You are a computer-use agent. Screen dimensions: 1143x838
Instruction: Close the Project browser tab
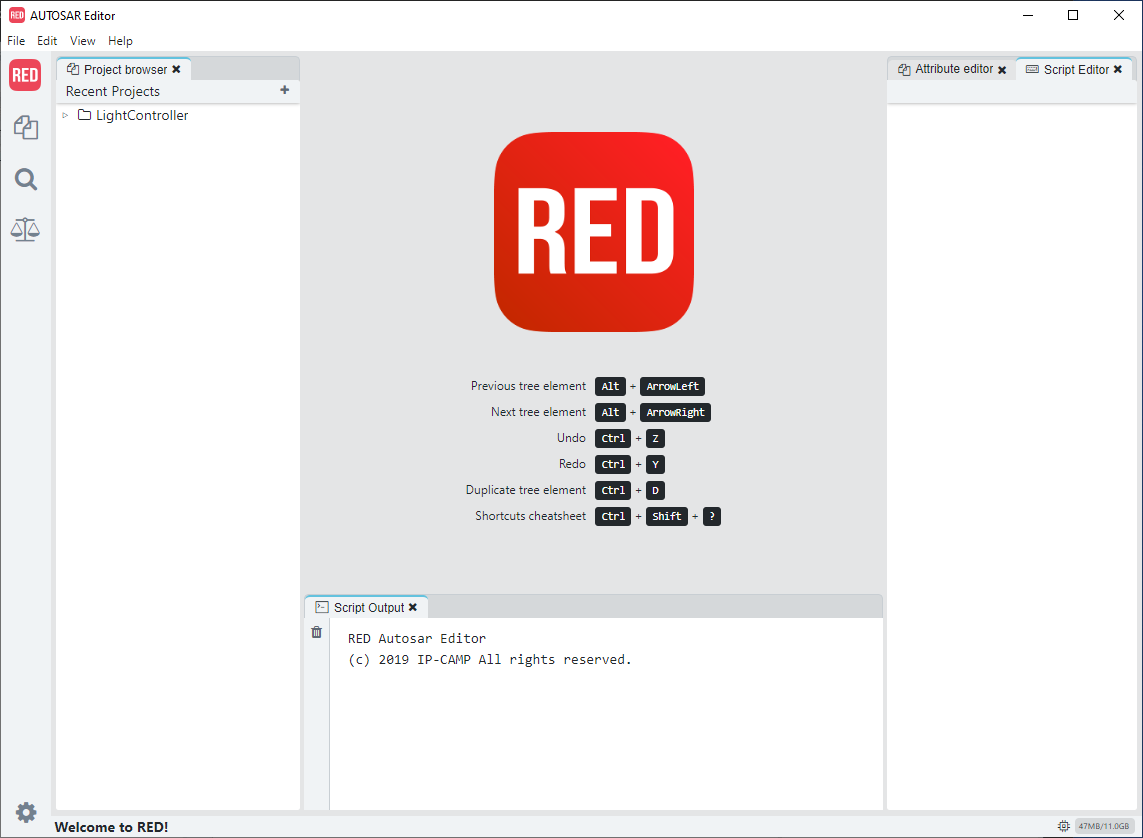(x=176, y=69)
